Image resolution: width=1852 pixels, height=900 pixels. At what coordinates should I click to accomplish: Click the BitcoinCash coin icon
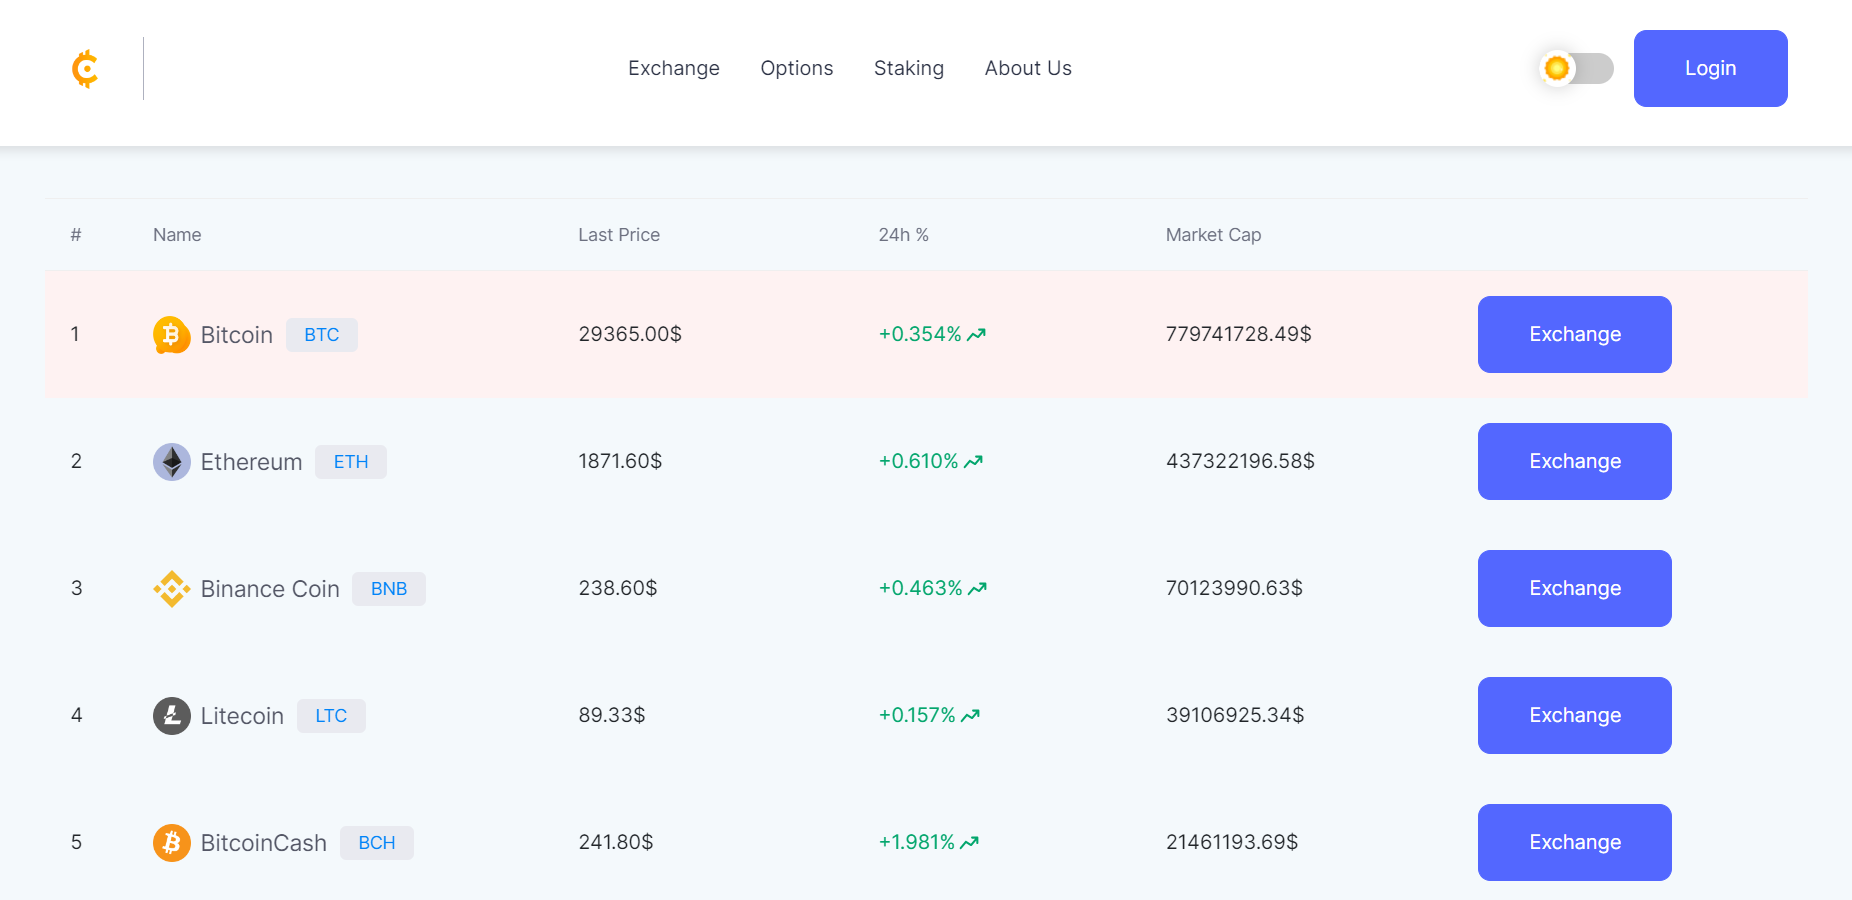coord(172,843)
